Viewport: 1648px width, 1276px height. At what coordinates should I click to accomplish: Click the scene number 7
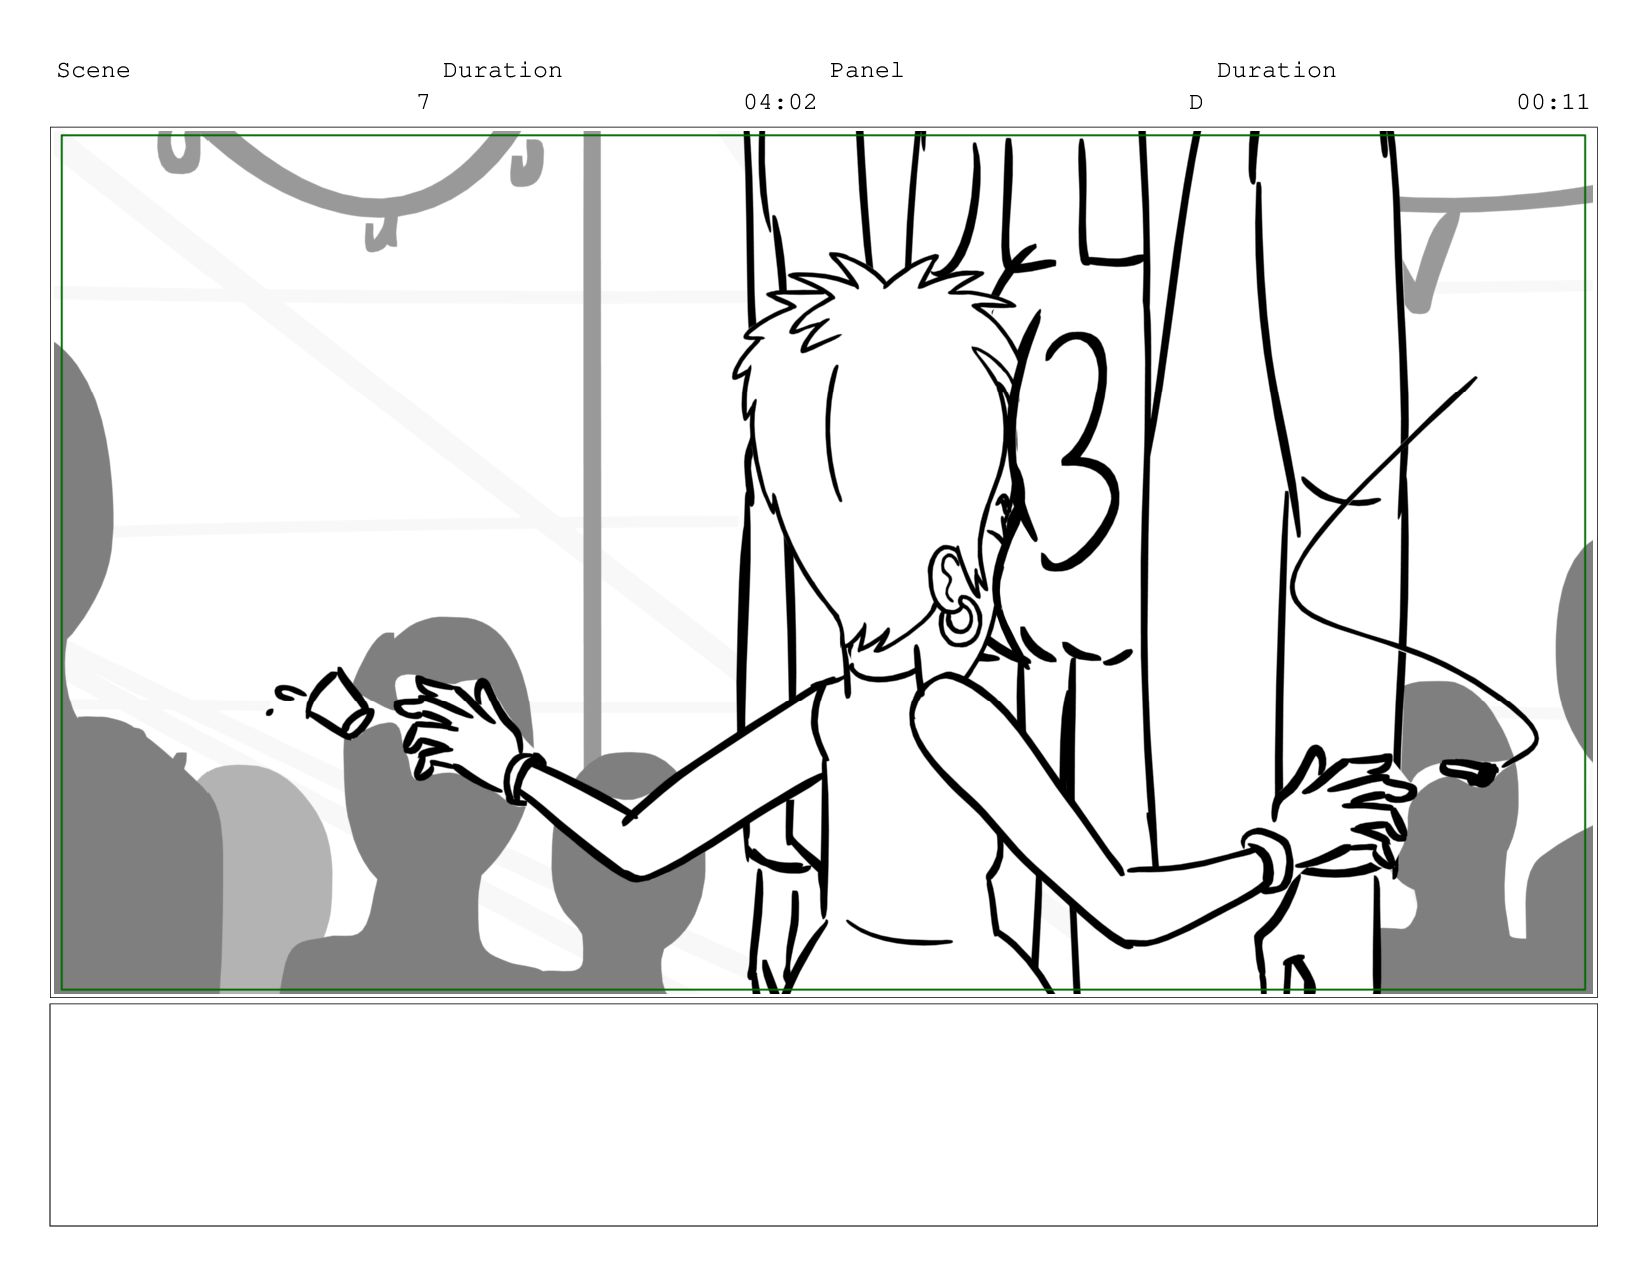423,102
